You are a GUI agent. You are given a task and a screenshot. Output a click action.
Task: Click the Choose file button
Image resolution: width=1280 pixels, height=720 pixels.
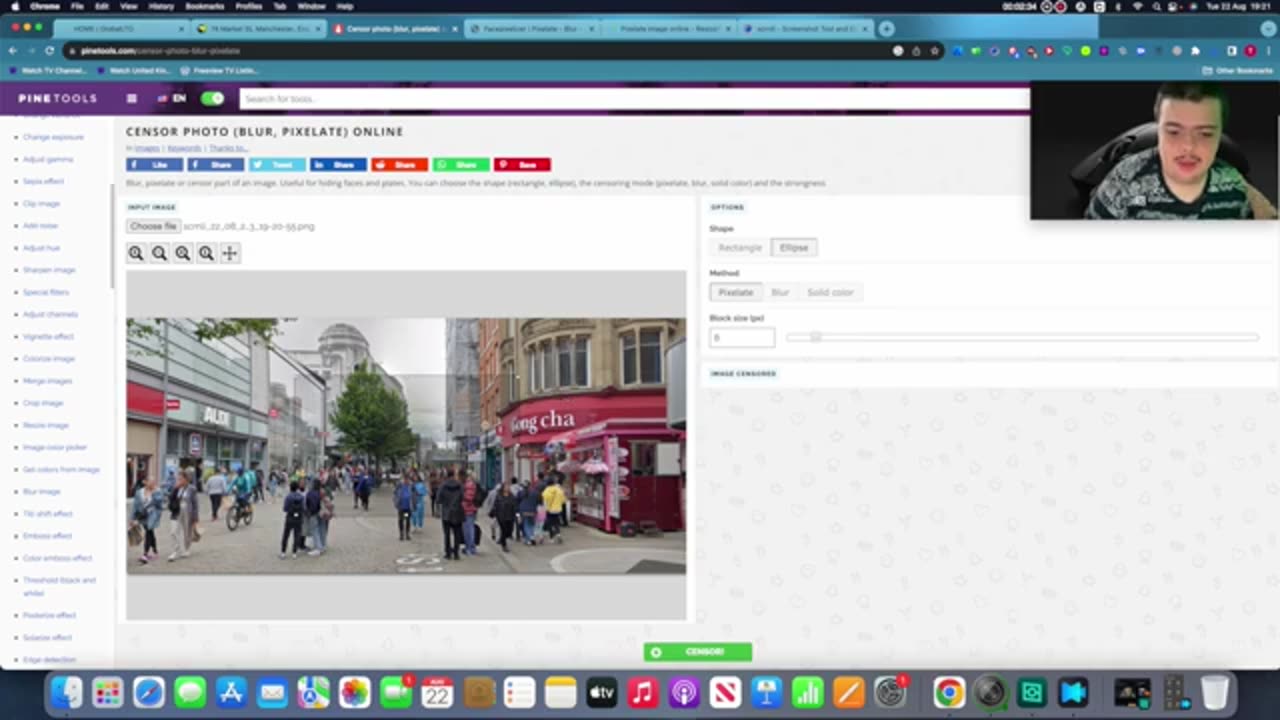pyautogui.click(x=153, y=226)
